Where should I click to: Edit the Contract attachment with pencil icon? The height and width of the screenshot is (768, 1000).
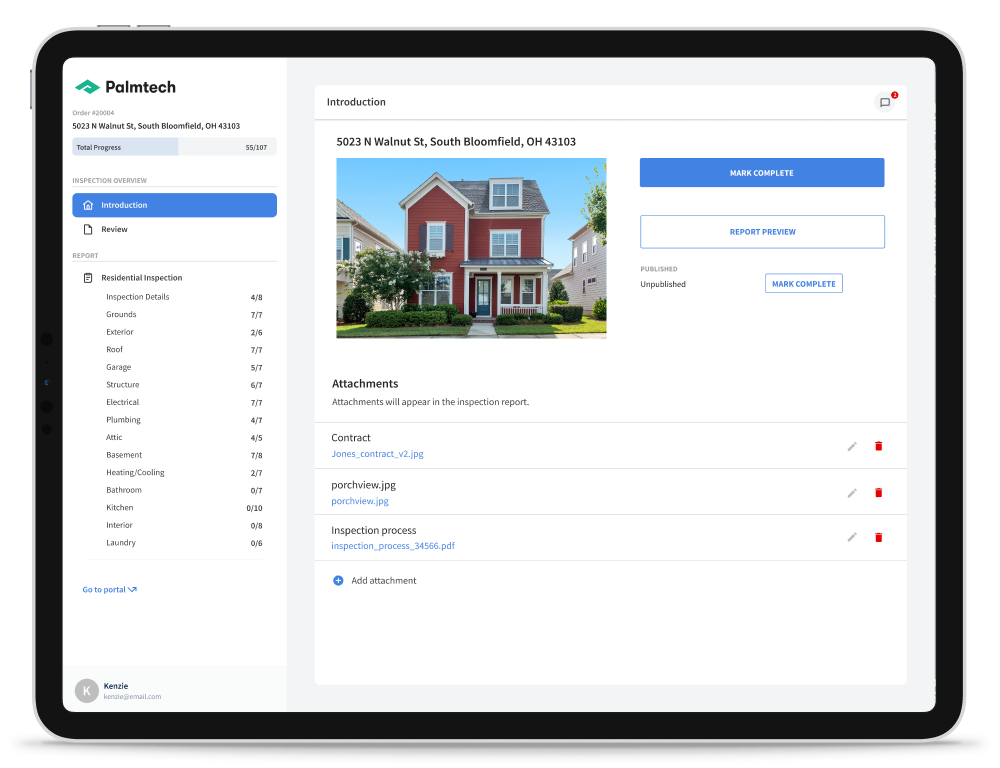tap(852, 446)
